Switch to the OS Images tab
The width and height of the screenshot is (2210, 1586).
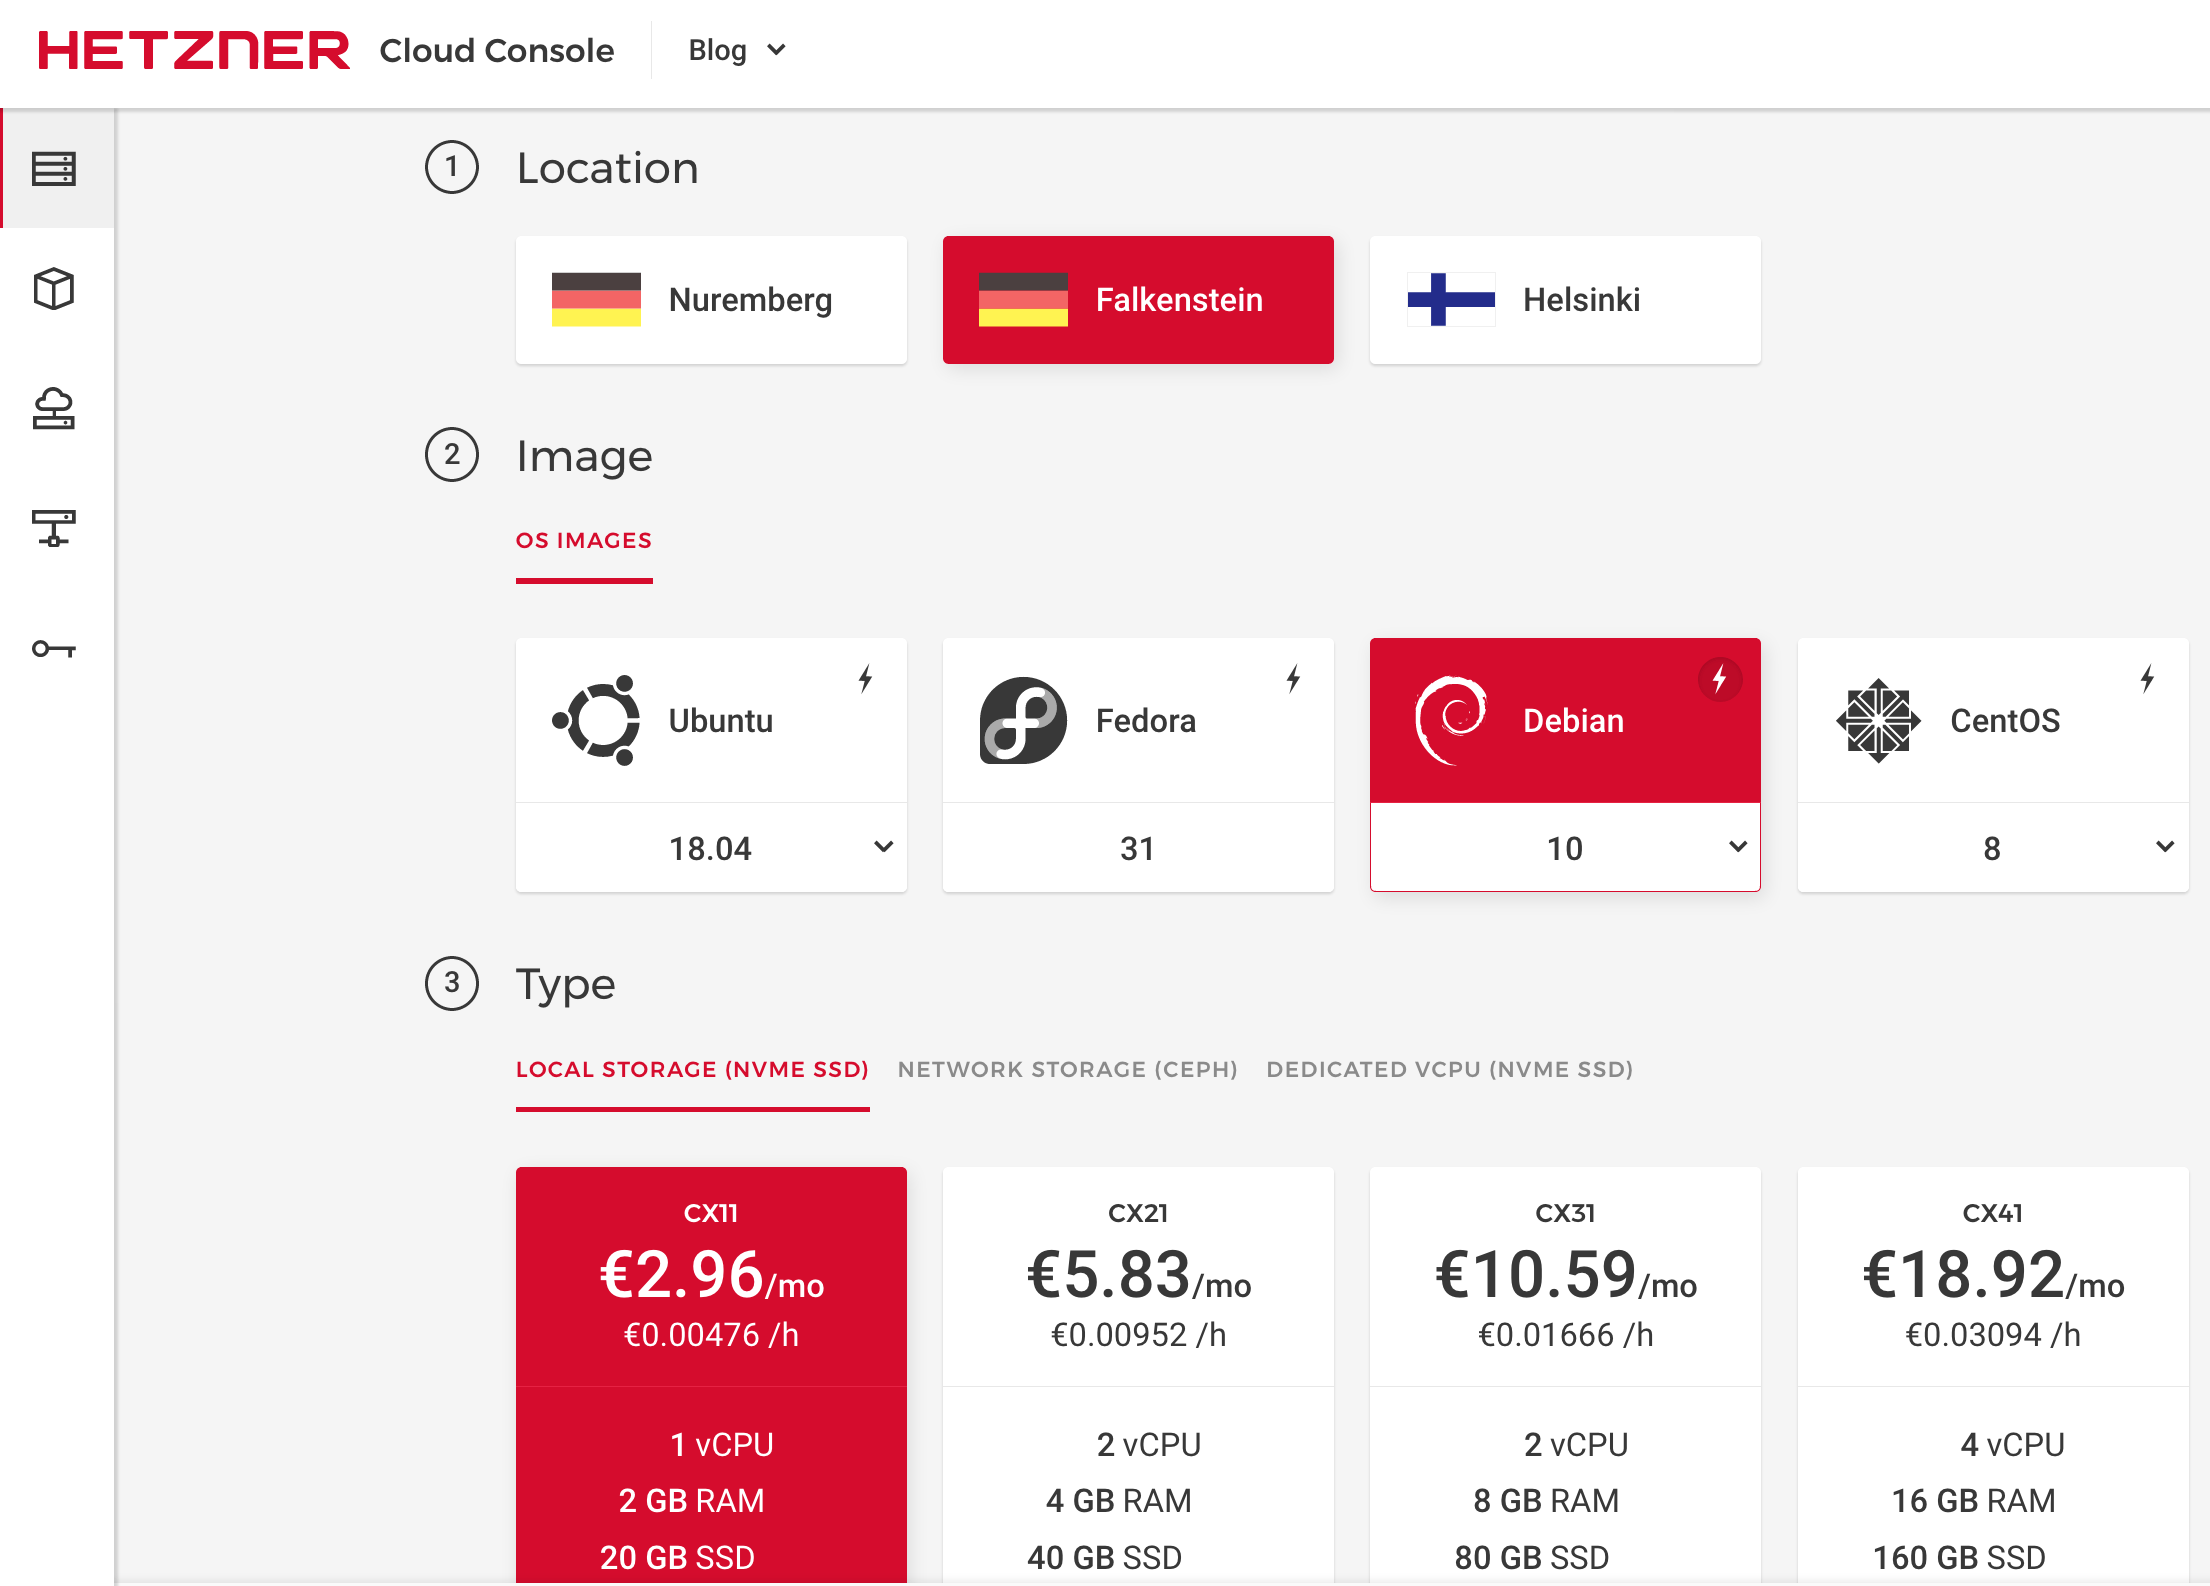click(x=584, y=541)
